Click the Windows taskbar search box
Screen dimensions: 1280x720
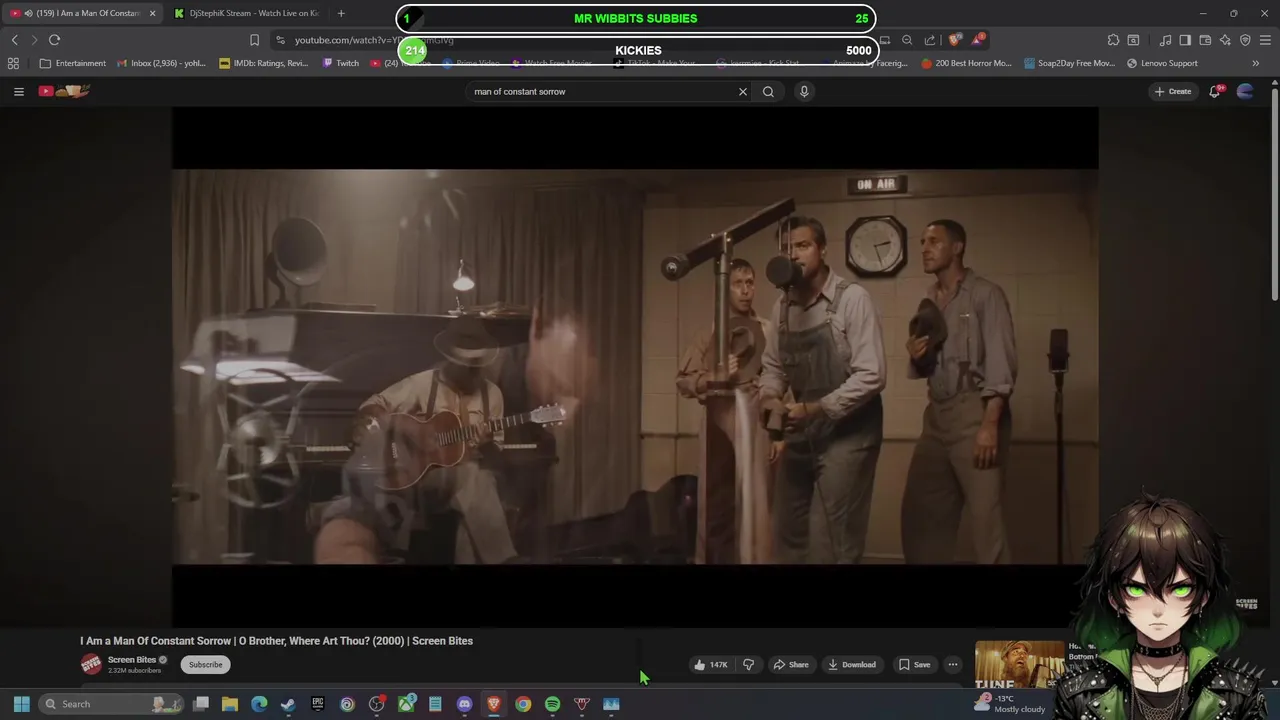(112, 704)
